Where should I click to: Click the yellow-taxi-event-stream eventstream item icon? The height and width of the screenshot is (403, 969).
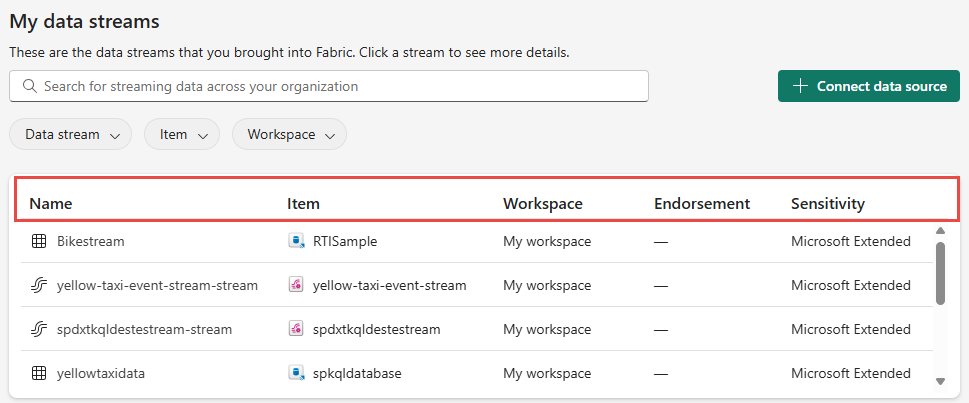coord(296,285)
